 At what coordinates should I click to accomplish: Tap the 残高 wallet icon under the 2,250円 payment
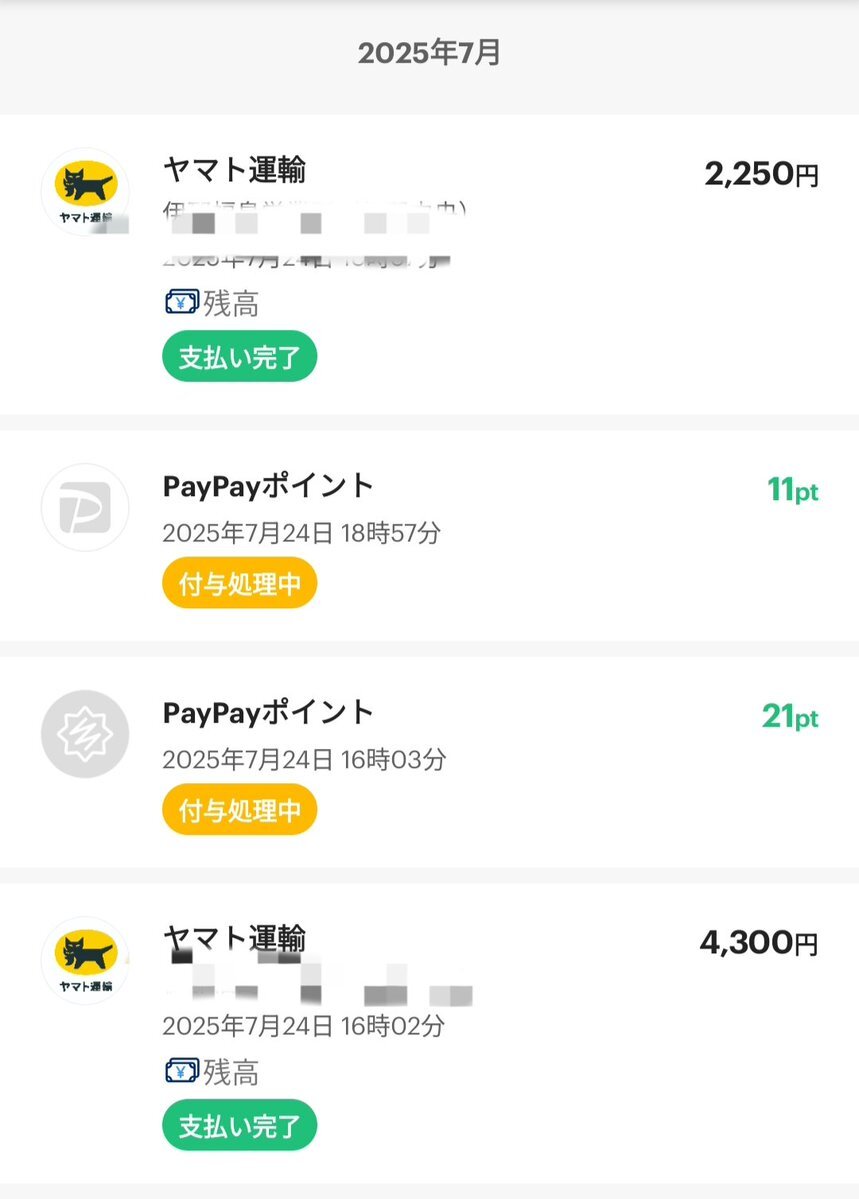click(182, 303)
